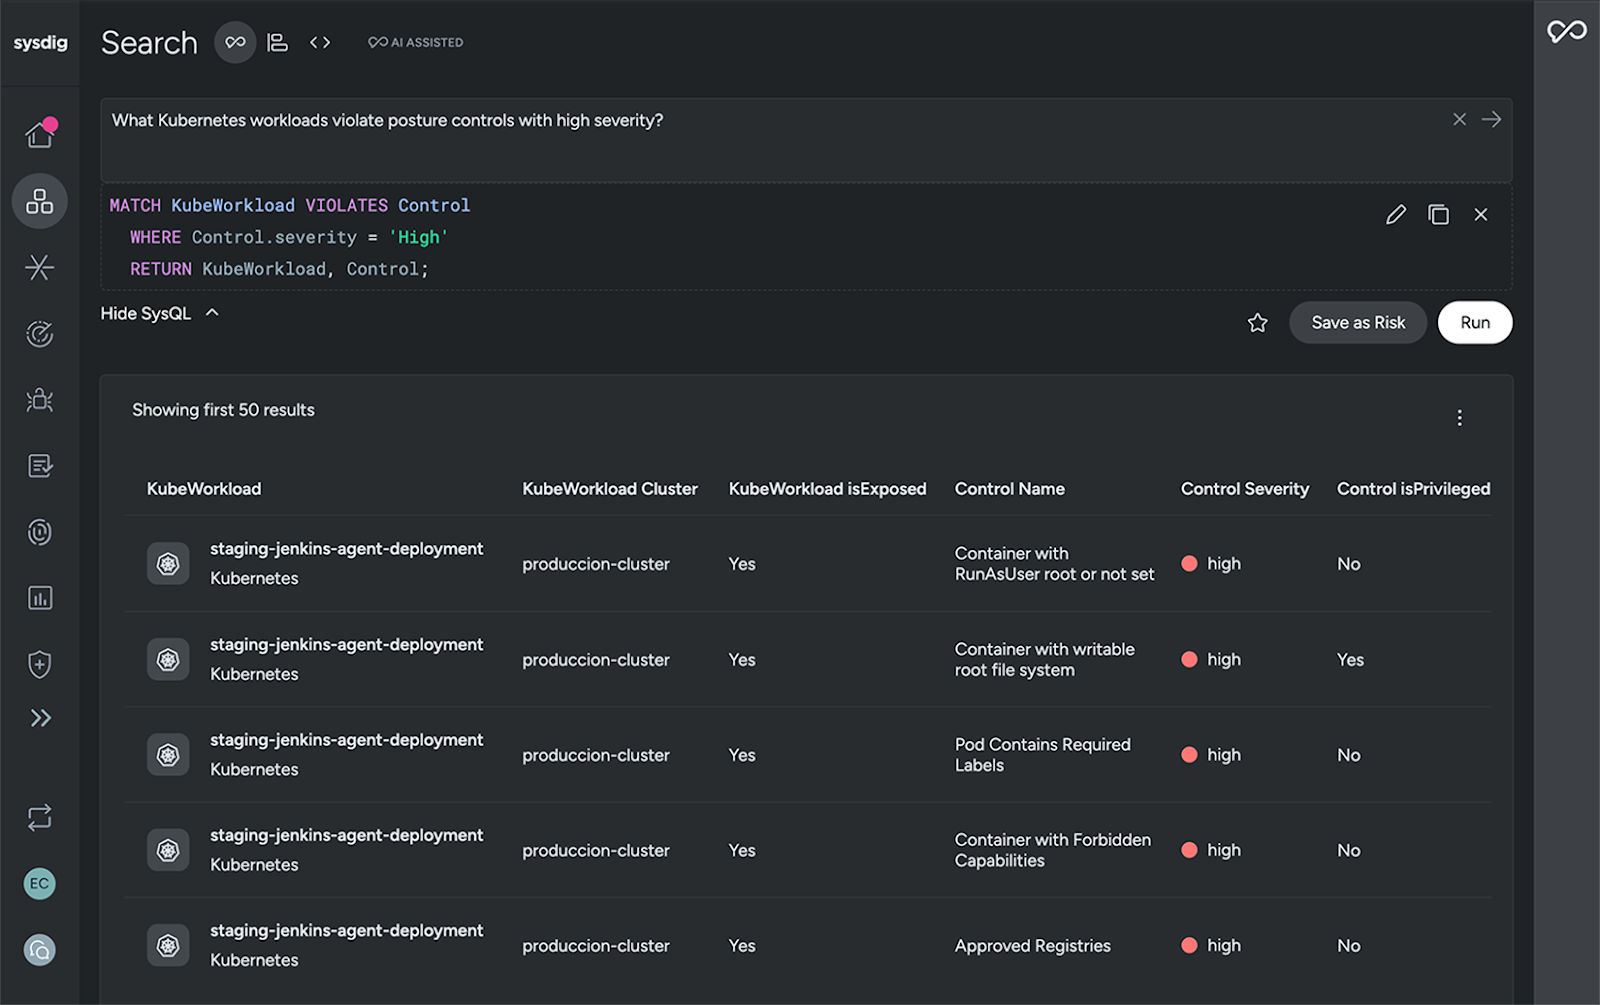
Task: Click the pencil edit query icon
Action: [1395, 215]
